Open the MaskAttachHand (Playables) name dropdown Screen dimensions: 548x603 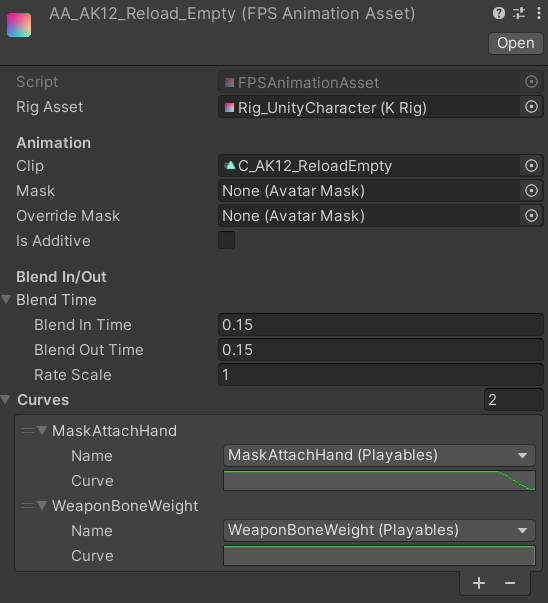tap(379, 455)
